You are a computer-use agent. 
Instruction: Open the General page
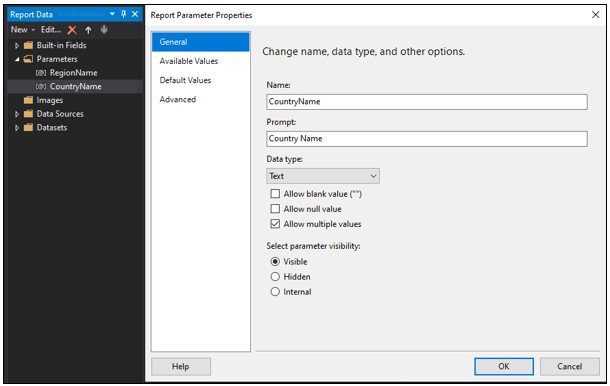(201, 42)
